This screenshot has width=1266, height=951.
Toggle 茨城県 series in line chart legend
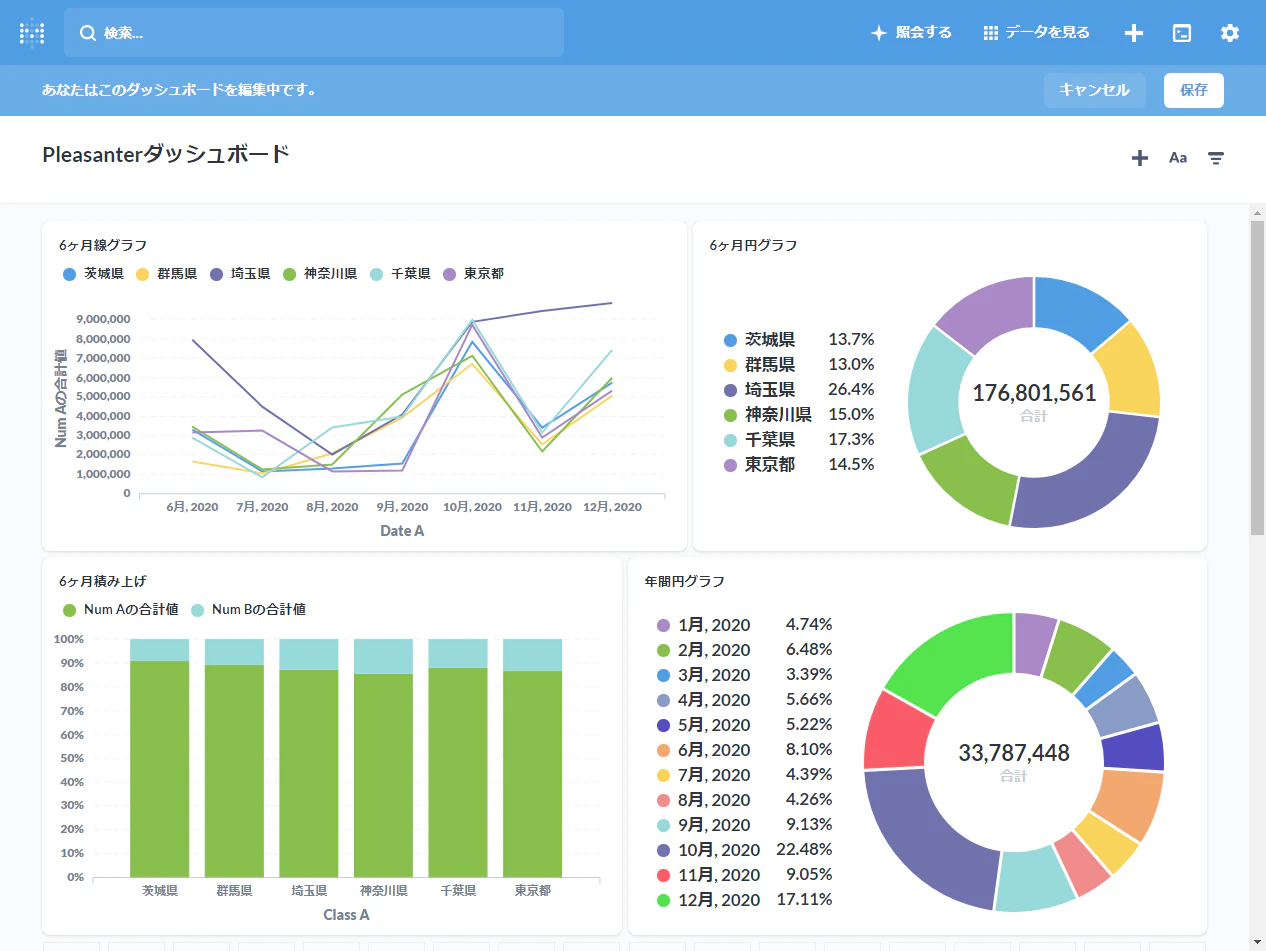point(93,274)
